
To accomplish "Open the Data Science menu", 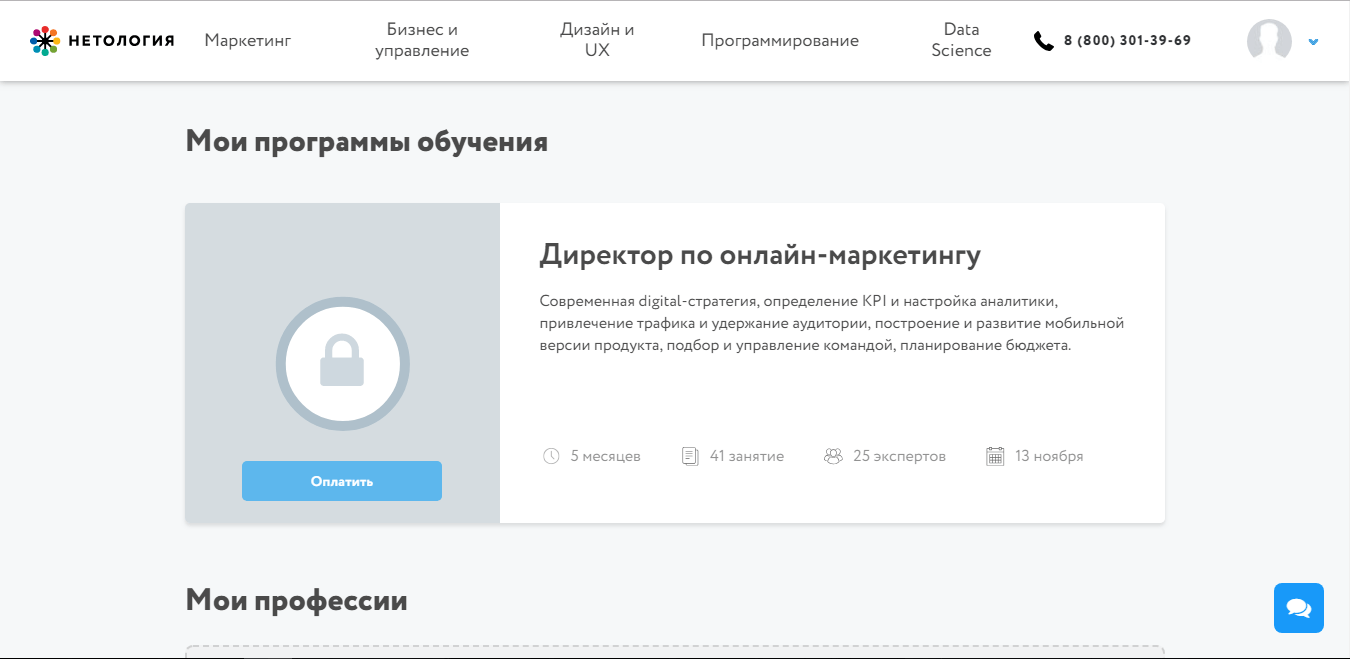I will point(961,40).
